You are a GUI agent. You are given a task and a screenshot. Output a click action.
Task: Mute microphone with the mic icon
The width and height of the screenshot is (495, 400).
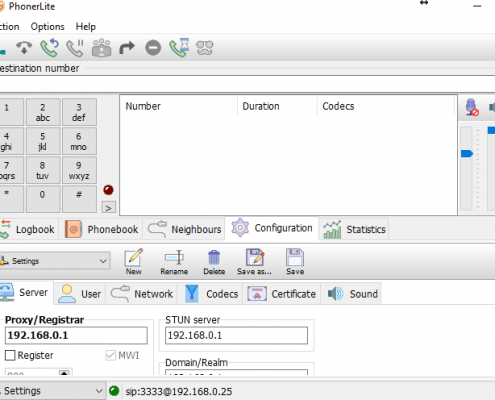click(x=472, y=107)
